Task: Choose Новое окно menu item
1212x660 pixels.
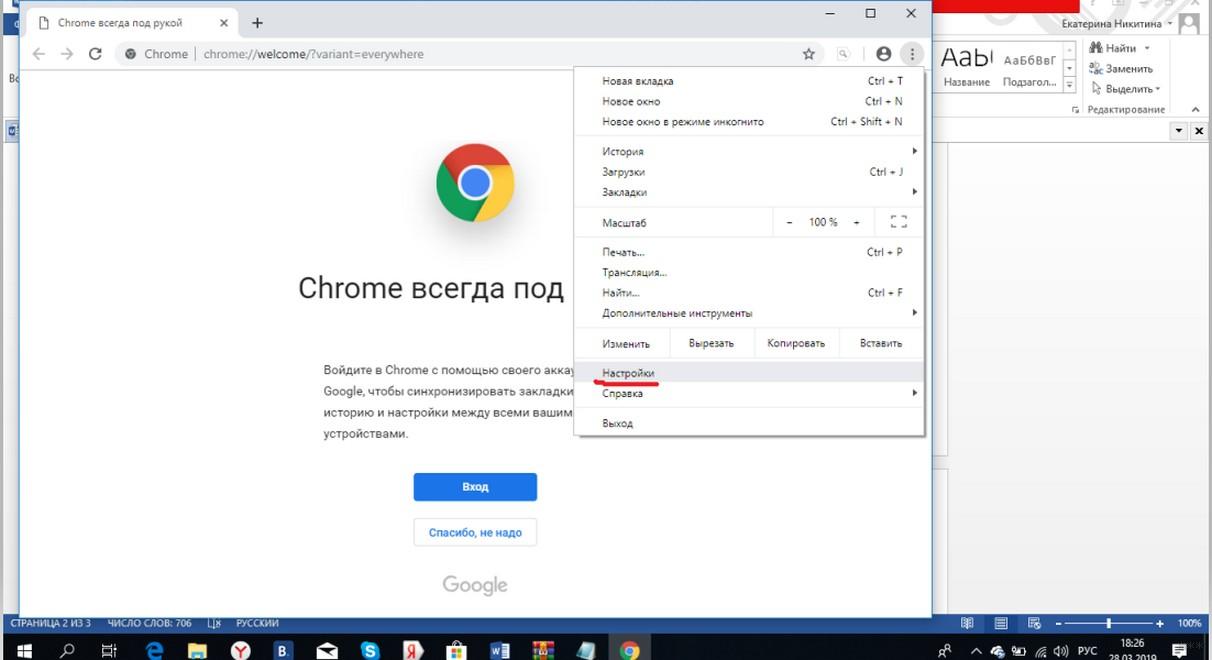Action: click(749, 101)
